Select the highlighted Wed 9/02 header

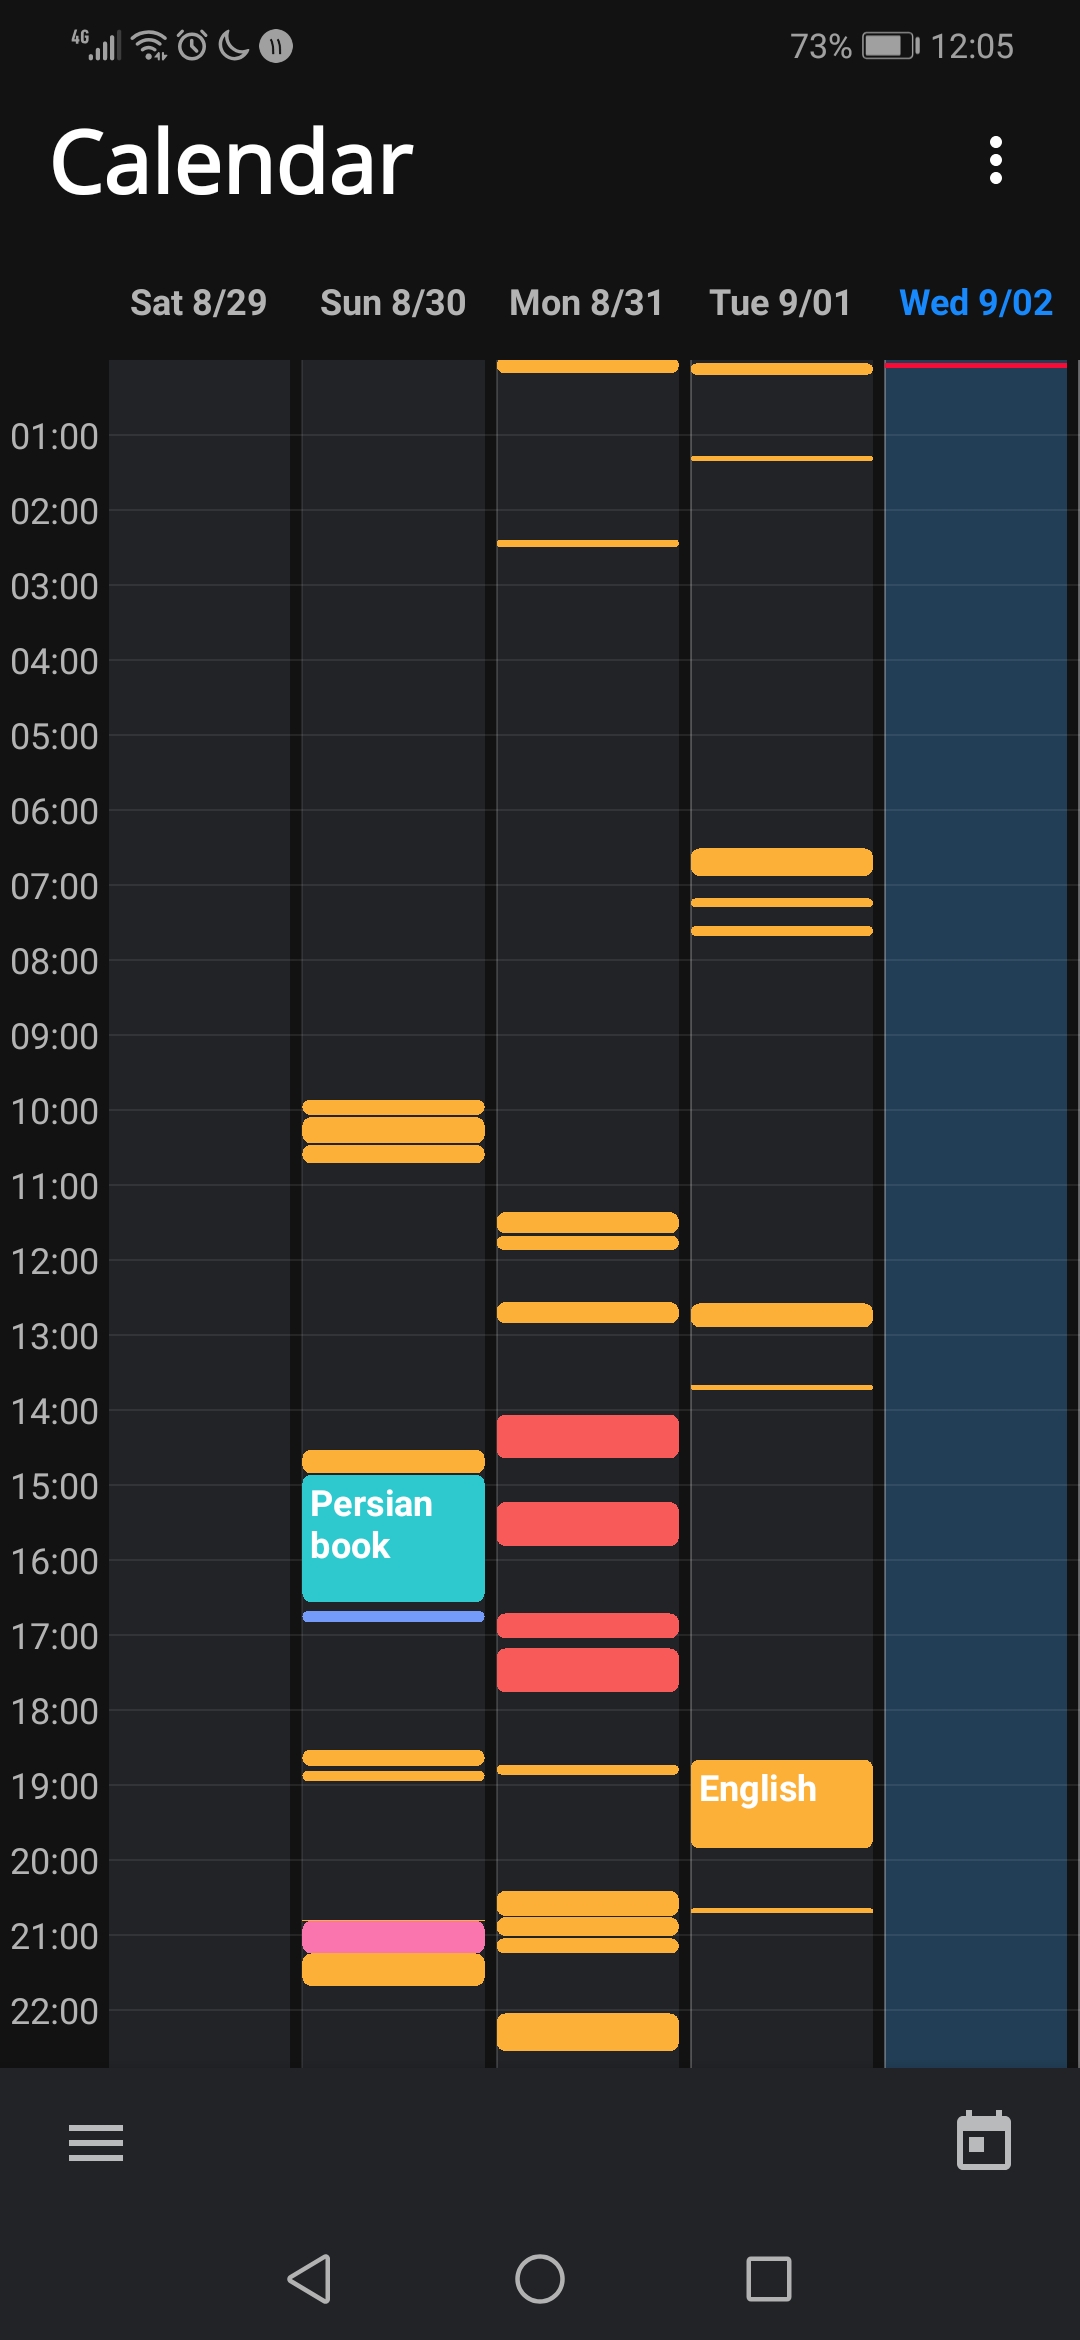click(x=976, y=302)
